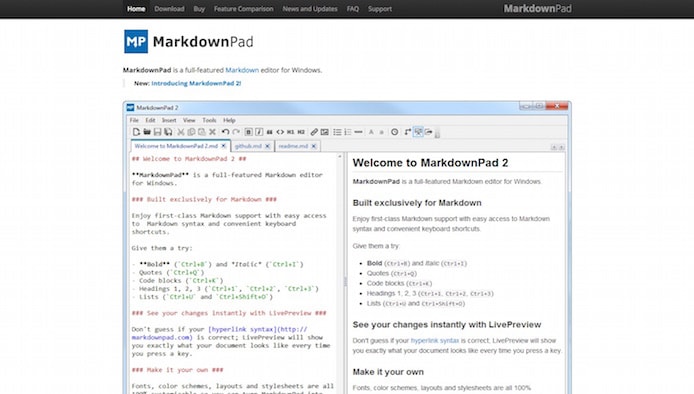Screen dimensions: 694x394
Task: Open News and Updates in navigation
Action: [x=310, y=9]
